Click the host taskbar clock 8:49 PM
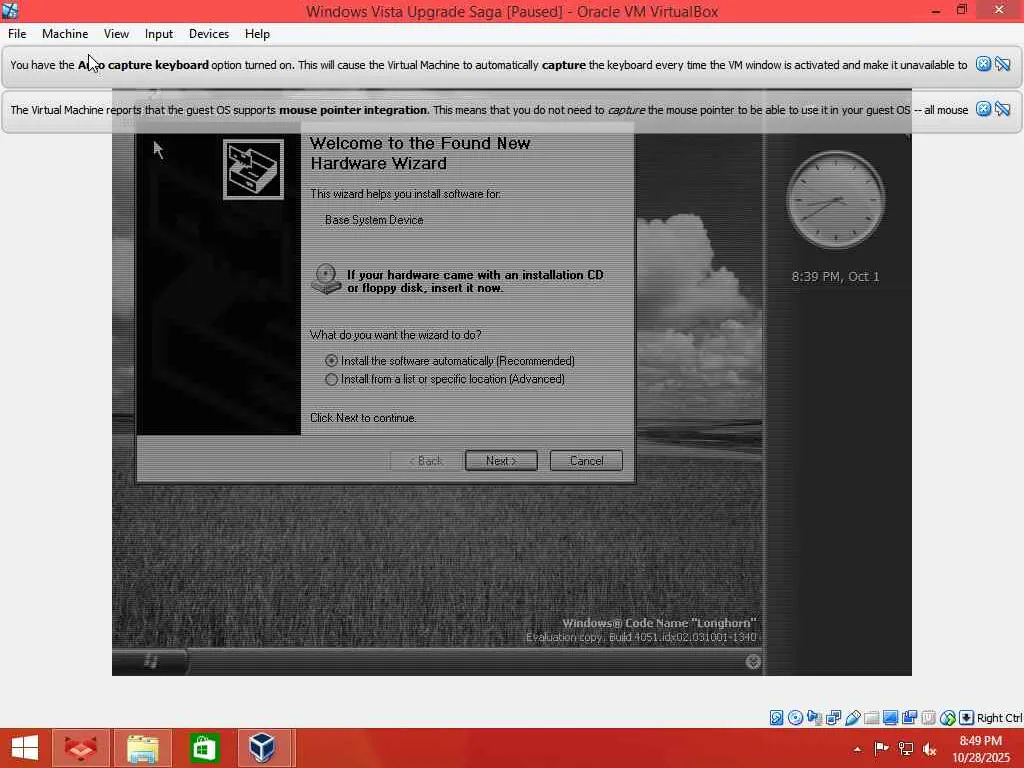This screenshot has width=1024, height=768. coord(980,741)
